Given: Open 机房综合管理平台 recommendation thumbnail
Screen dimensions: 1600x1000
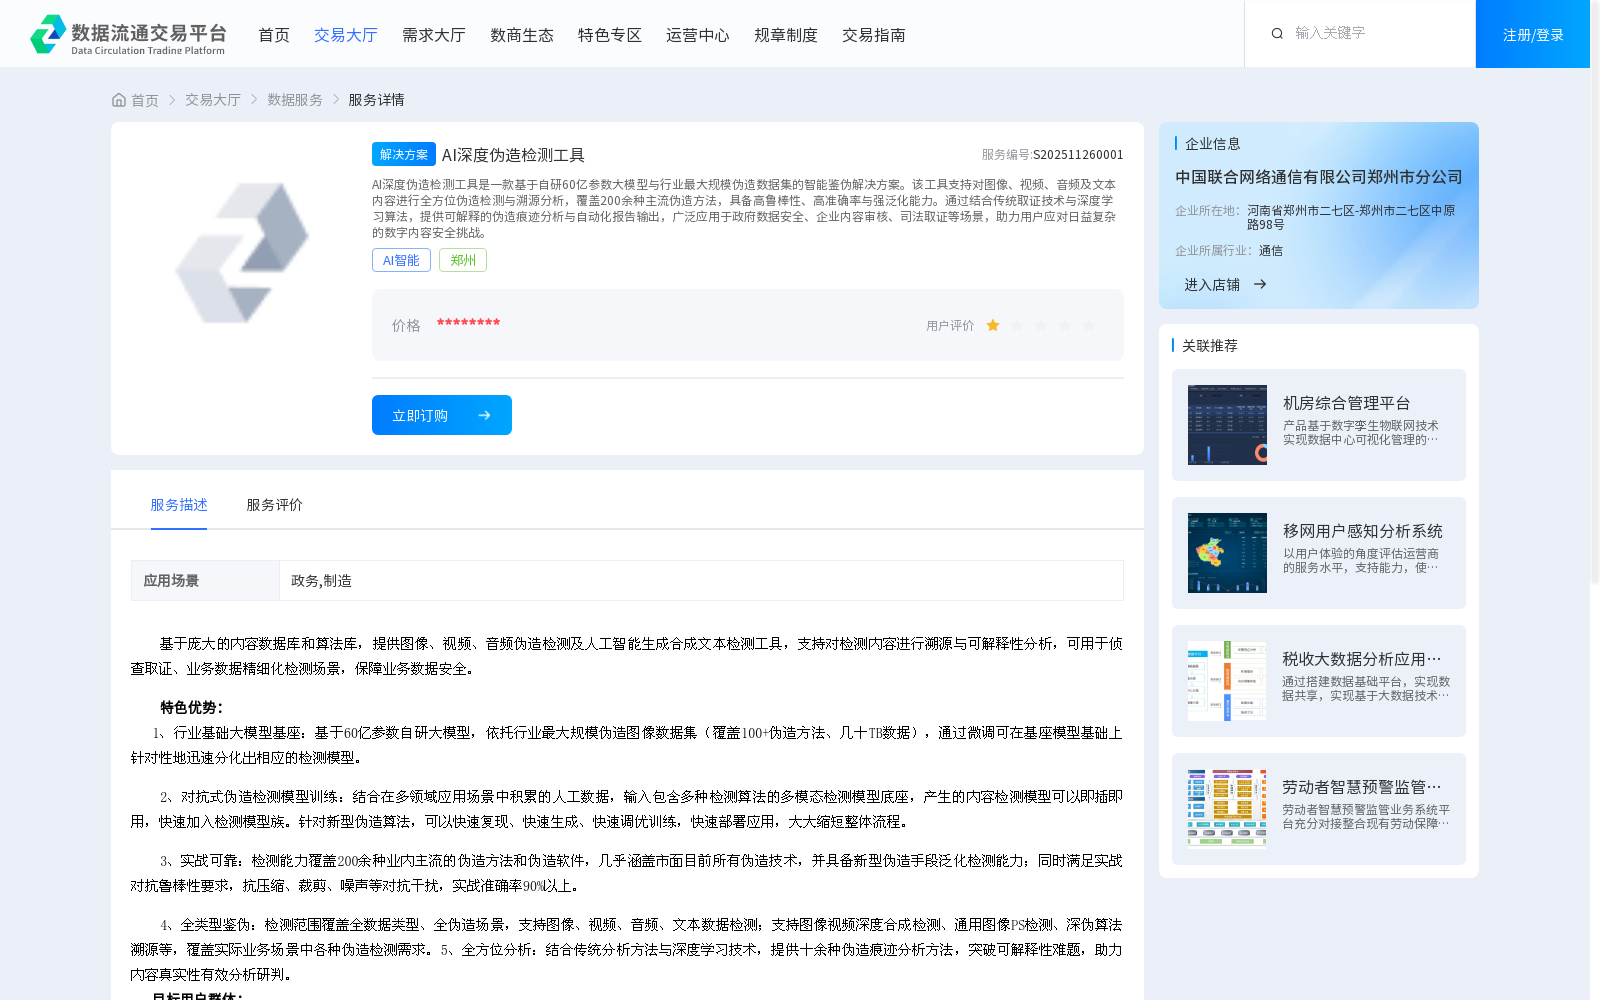Looking at the screenshot, I should (1227, 425).
